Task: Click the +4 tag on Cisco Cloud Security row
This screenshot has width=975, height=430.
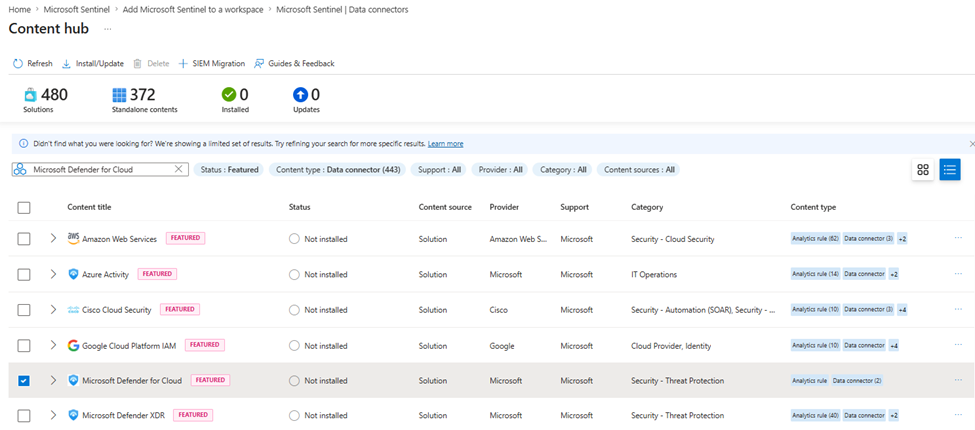Action: (x=902, y=309)
